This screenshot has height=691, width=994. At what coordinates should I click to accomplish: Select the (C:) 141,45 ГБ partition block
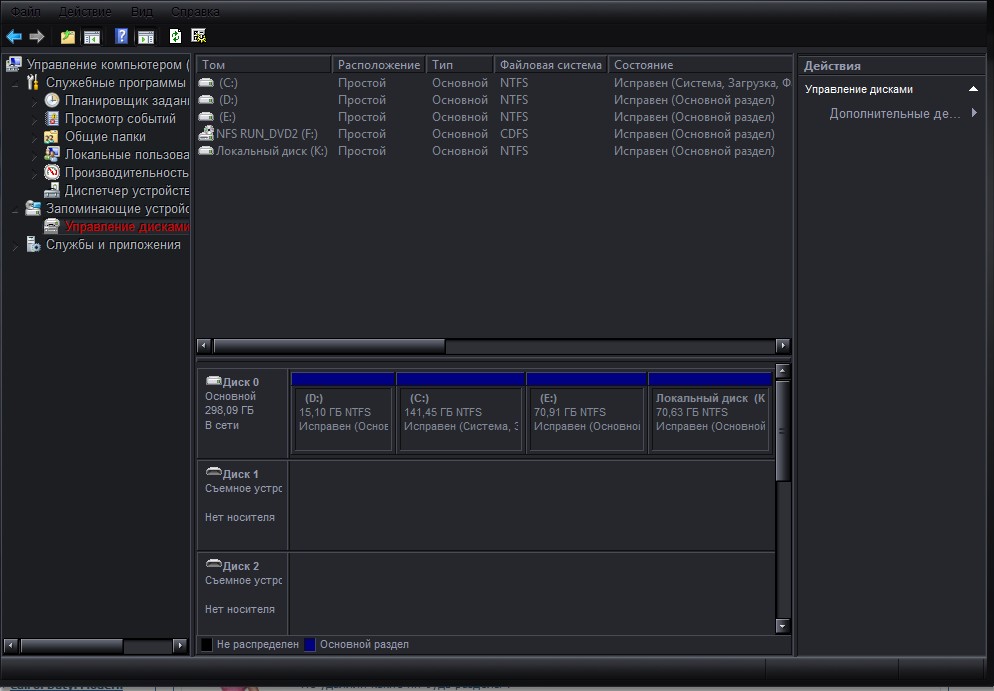[x=460, y=412]
